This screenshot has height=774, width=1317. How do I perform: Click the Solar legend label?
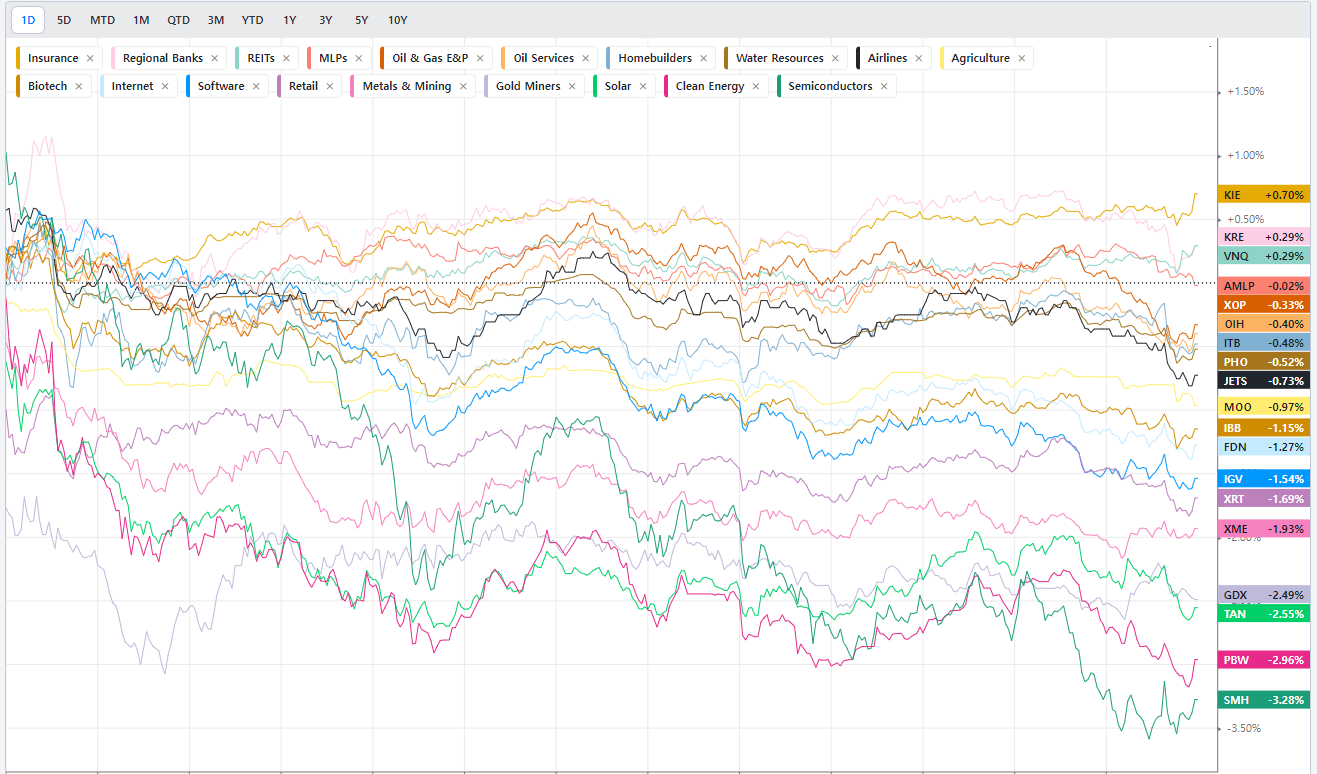(x=617, y=86)
